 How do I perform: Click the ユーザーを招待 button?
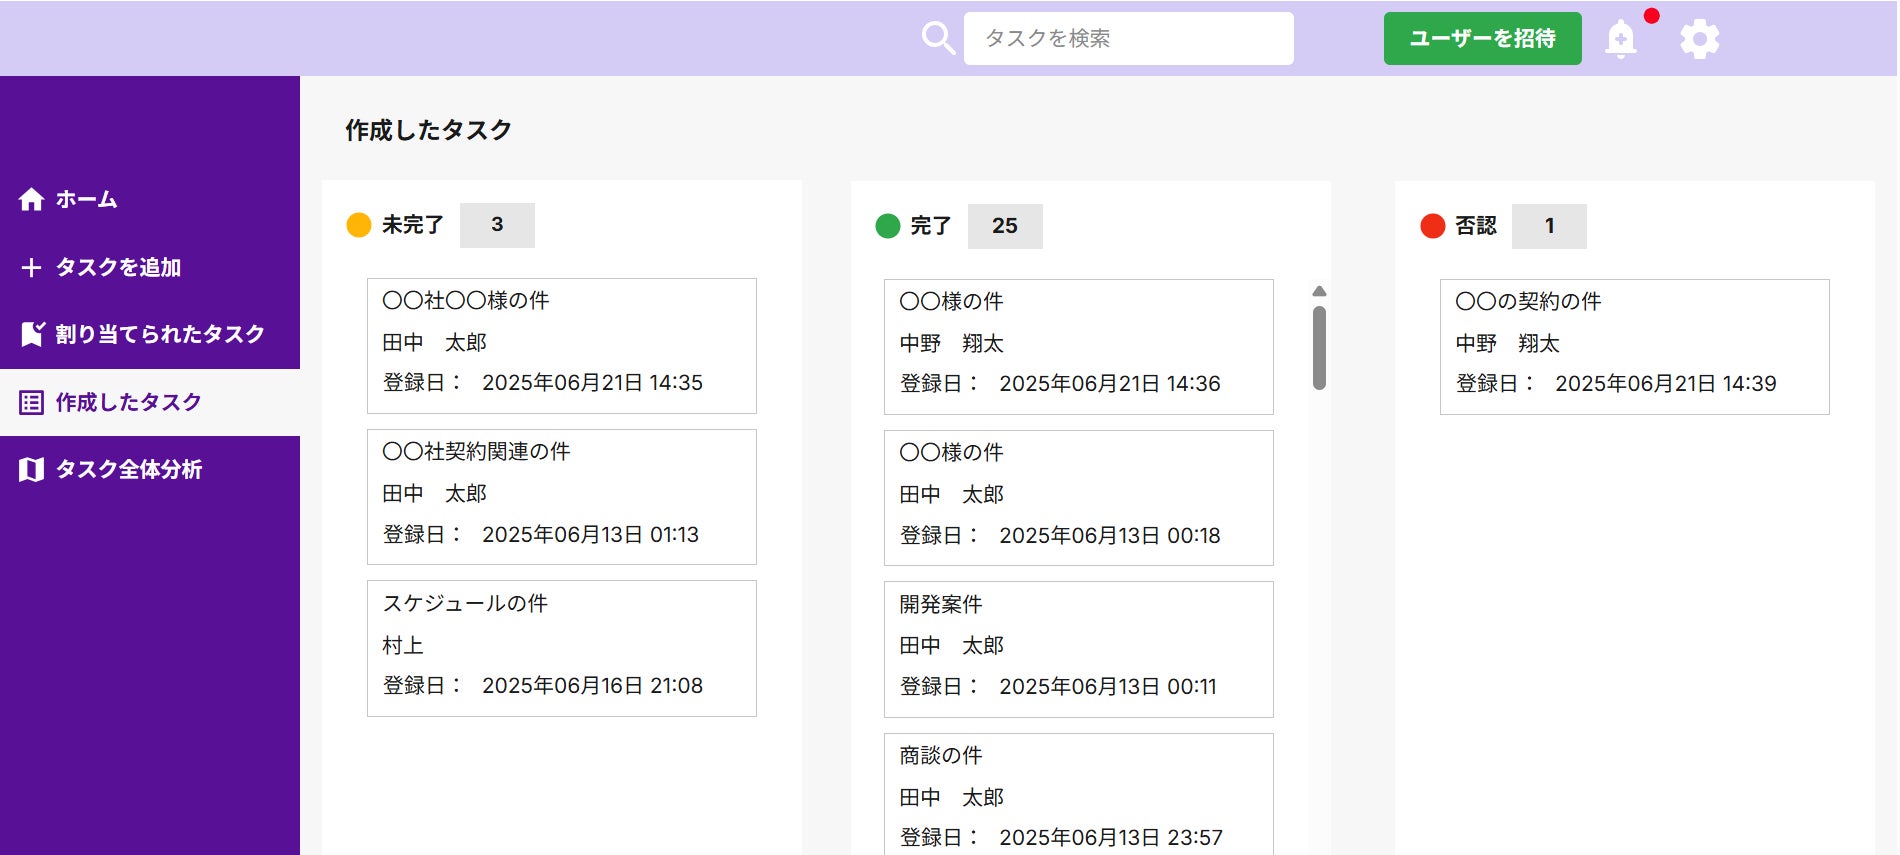pos(1482,38)
